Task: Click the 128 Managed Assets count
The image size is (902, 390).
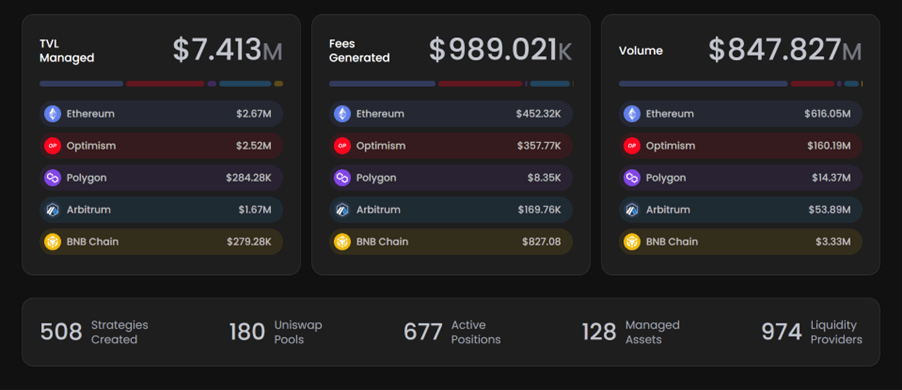Action: tap(599, 332)
